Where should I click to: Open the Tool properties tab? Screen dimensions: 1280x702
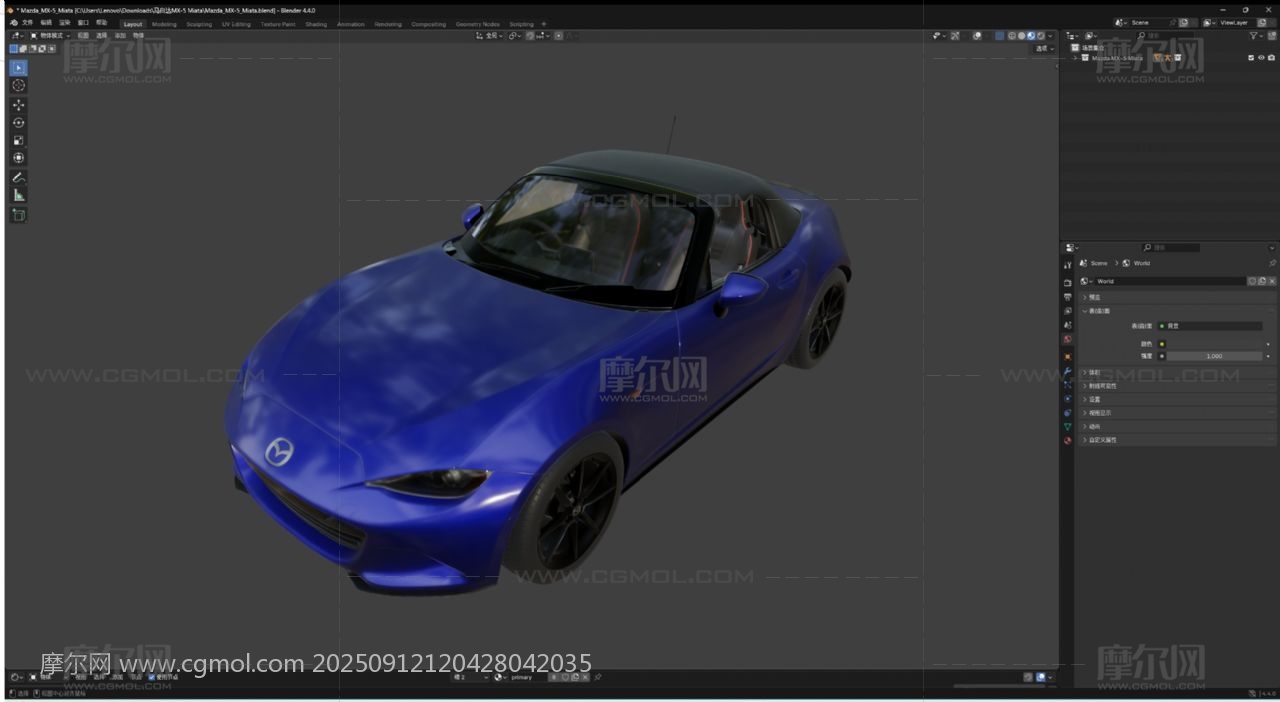tap(1068, 265)
